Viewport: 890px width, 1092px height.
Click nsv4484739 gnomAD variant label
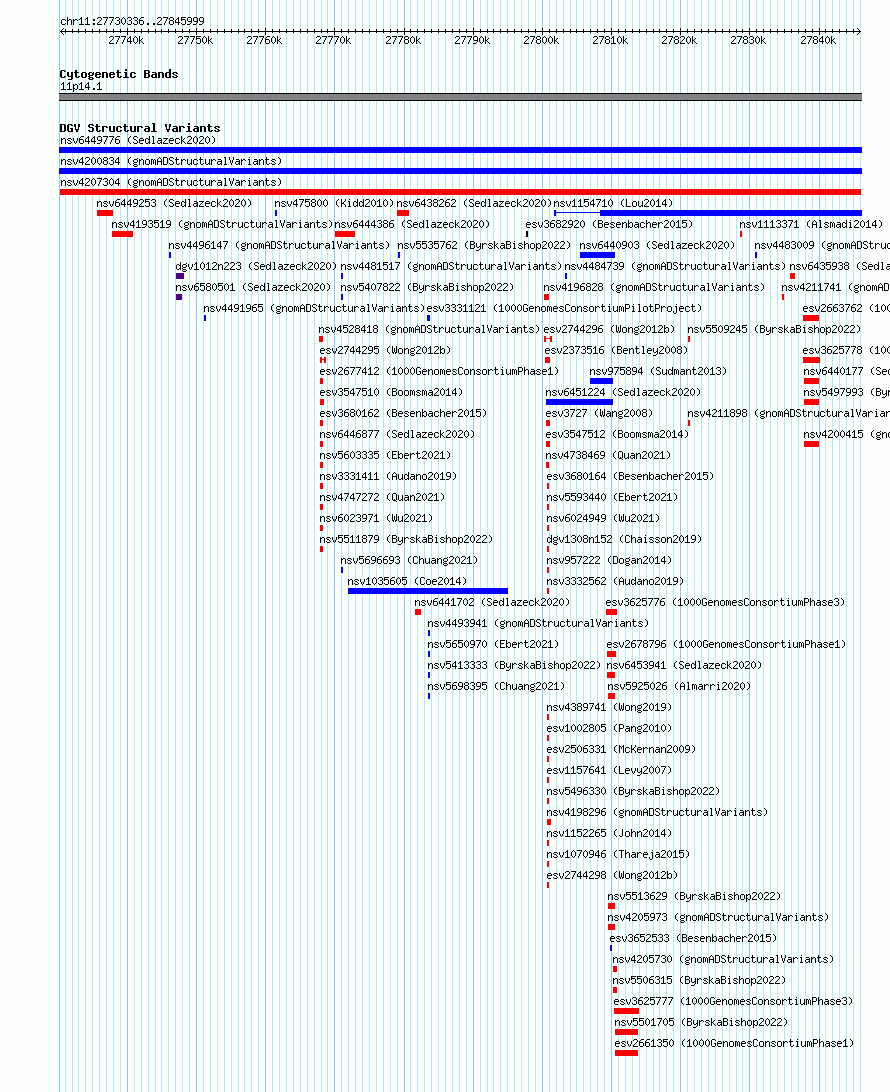pos(676,265)
